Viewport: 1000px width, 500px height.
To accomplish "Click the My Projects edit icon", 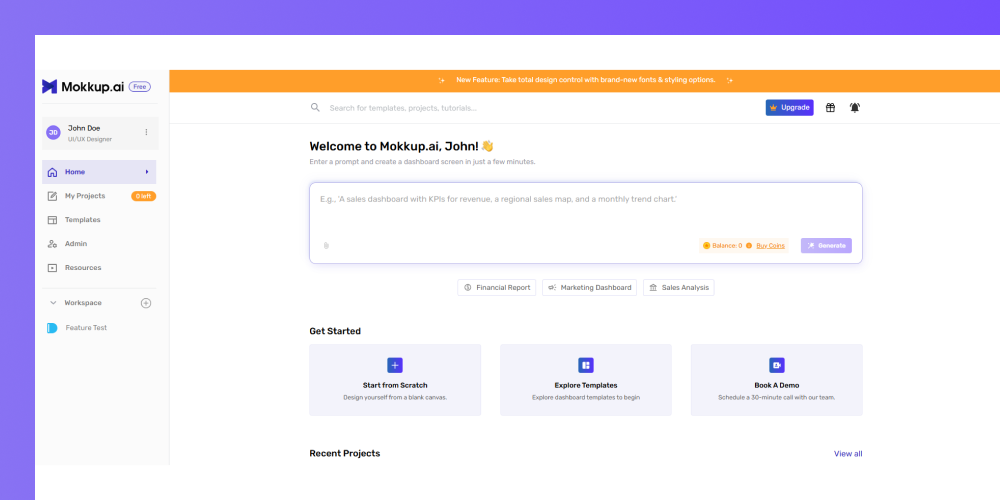I will point(52,196).
